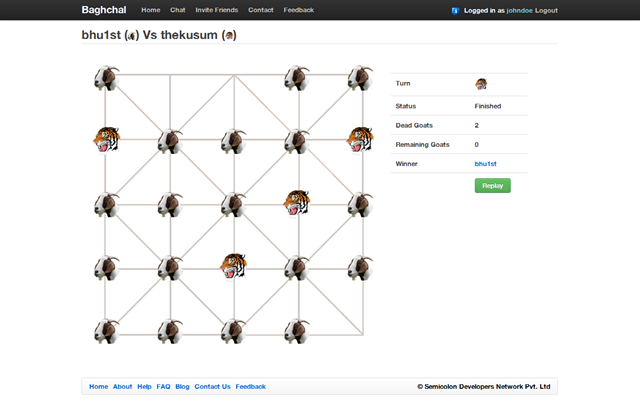The height and width of the screenshot is (404, 640).
Task: Select the goat at the board center
Action: 233,204
